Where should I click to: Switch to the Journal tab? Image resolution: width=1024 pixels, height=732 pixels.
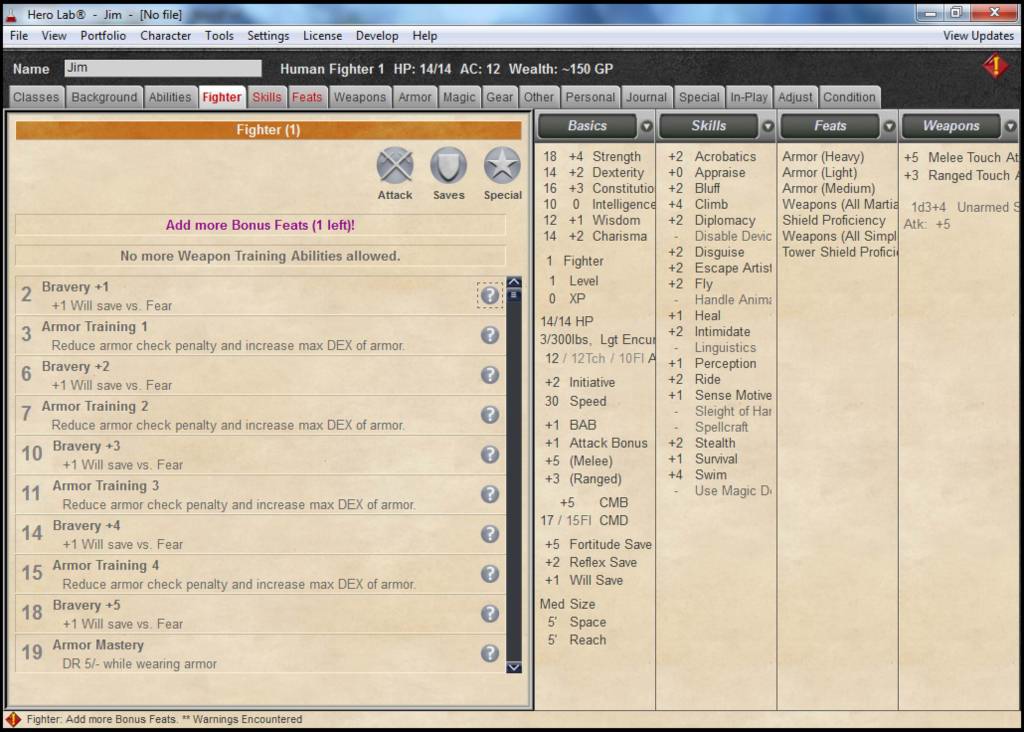(x=647, y=97)
